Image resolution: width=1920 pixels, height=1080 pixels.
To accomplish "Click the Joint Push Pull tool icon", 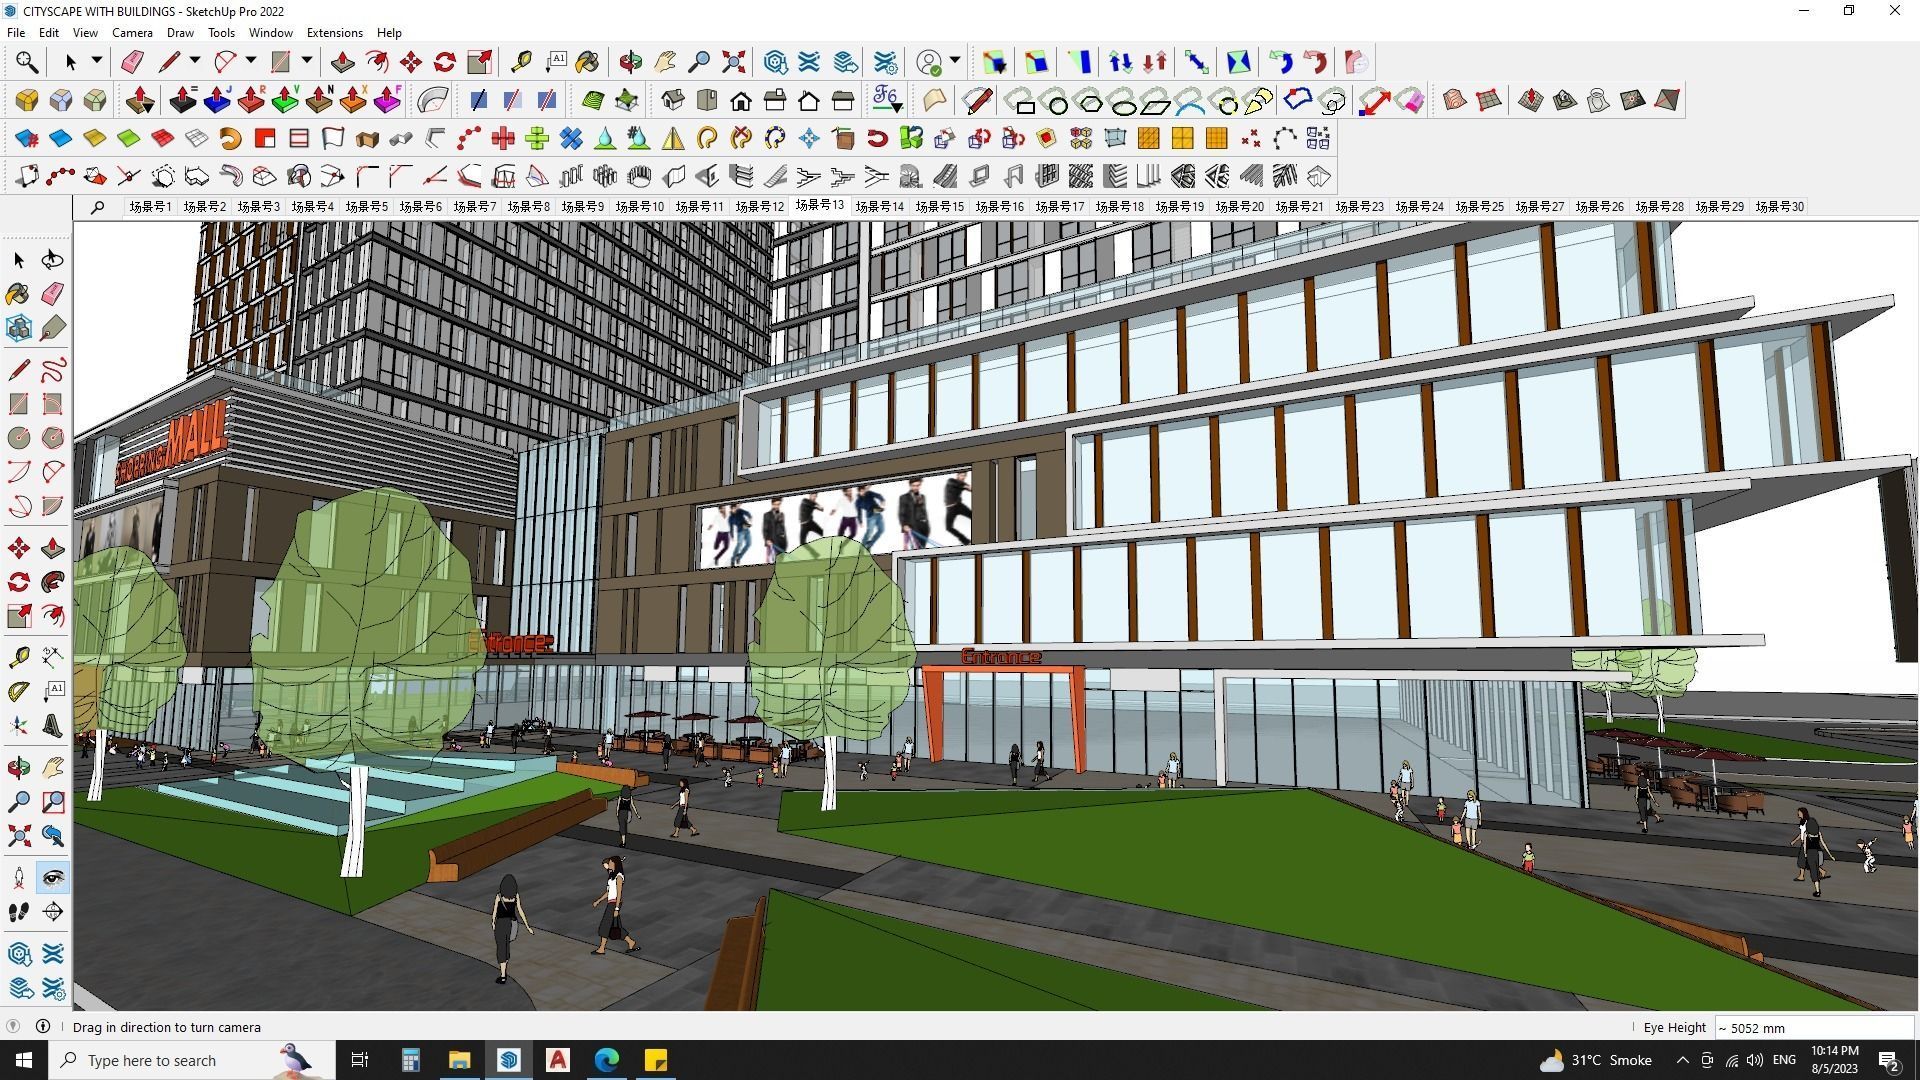I will (140, 100).
